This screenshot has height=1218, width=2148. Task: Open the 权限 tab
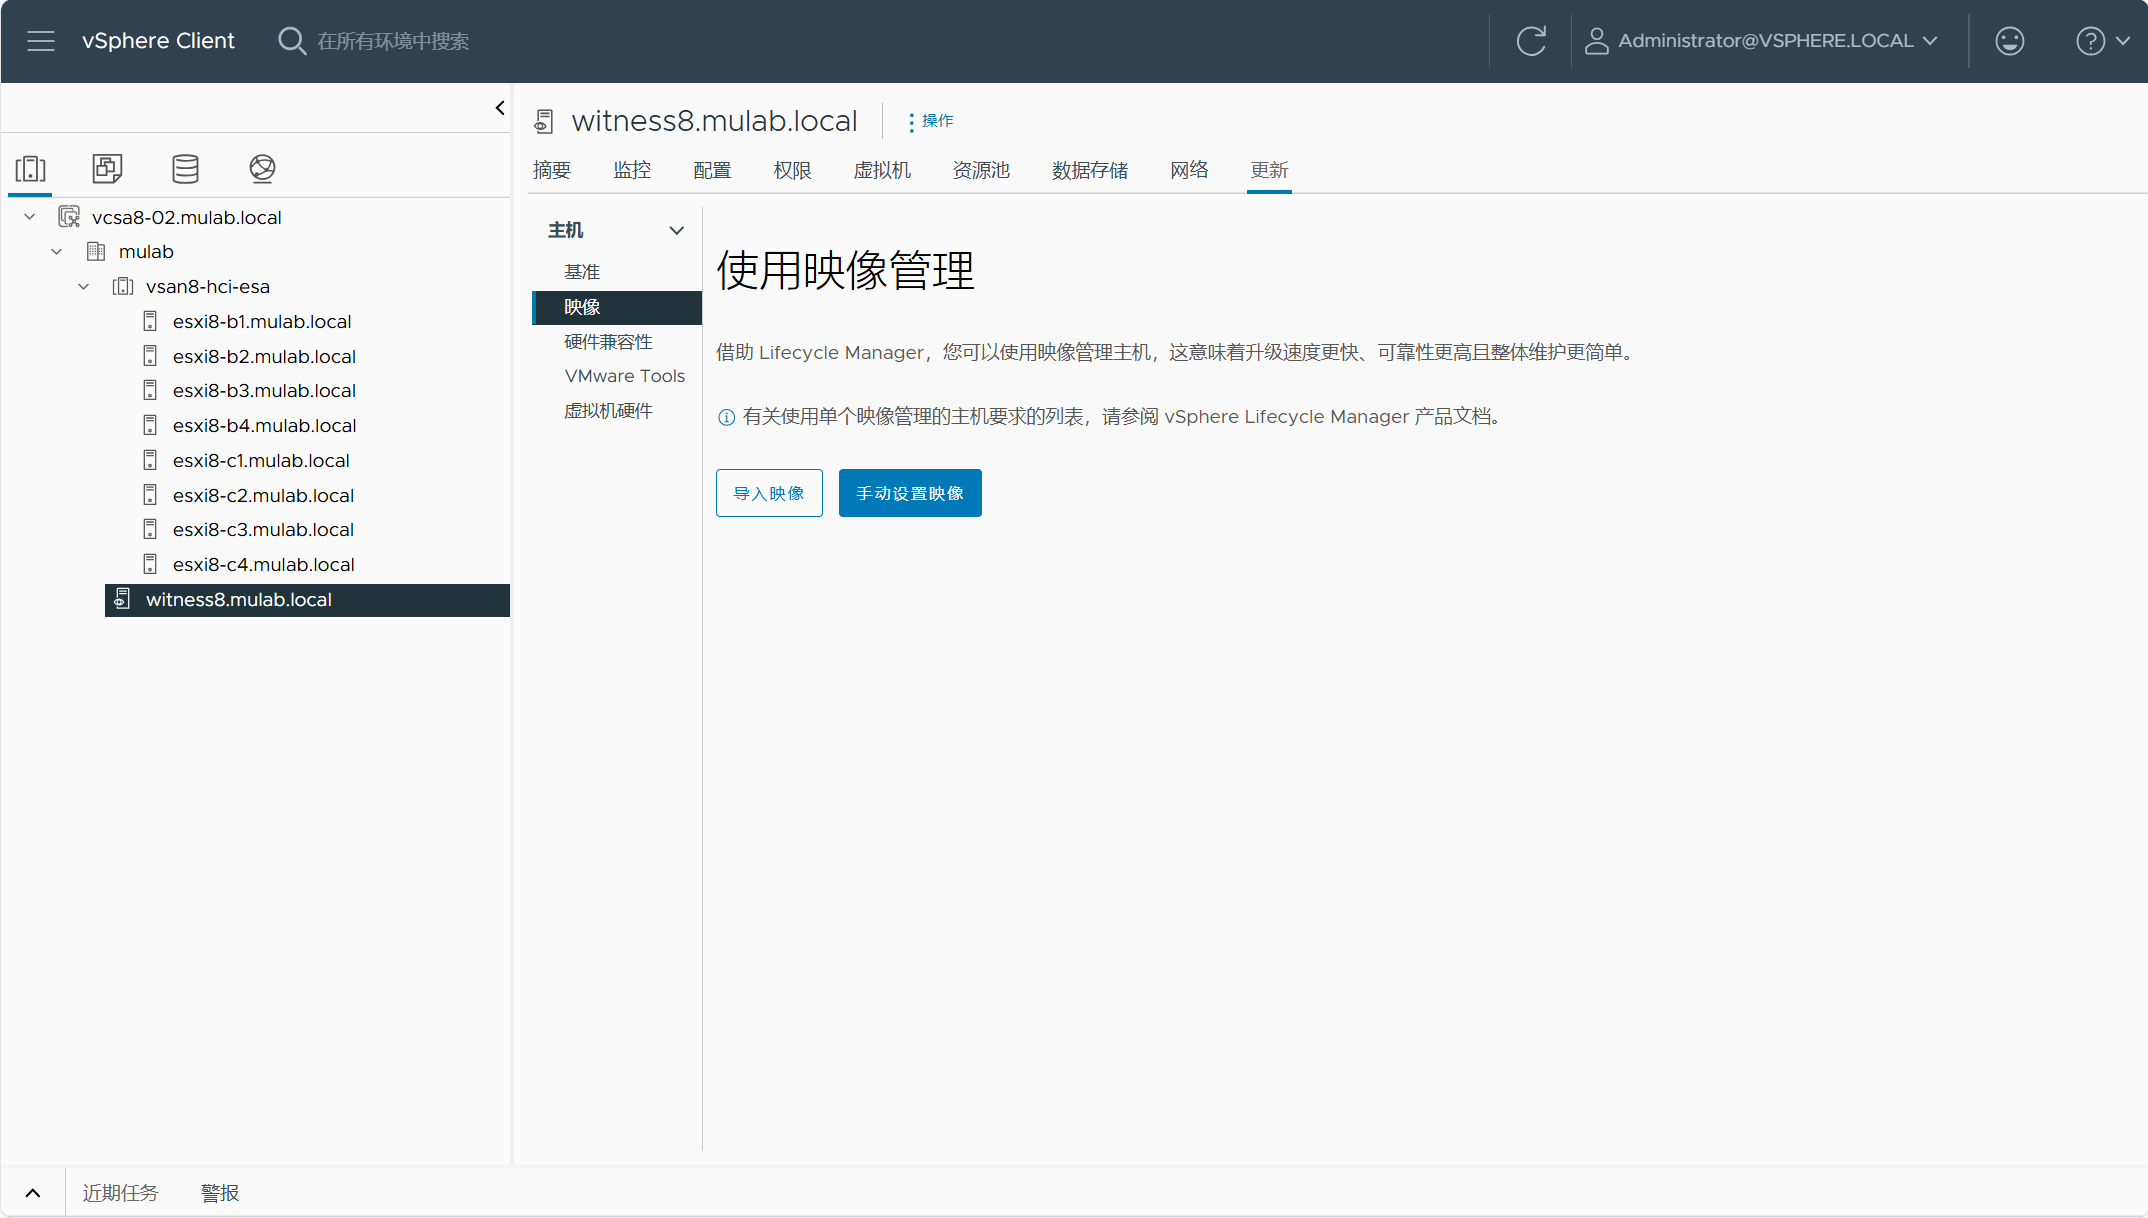tap(792, 170)
